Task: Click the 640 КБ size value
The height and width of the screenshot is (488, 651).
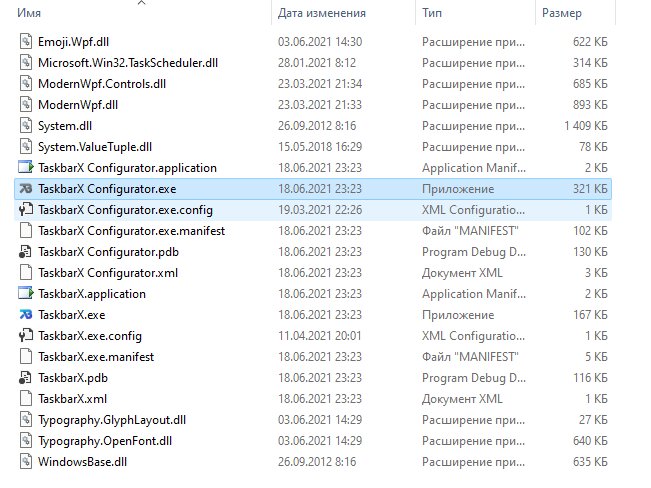Action: click(590, 441)
